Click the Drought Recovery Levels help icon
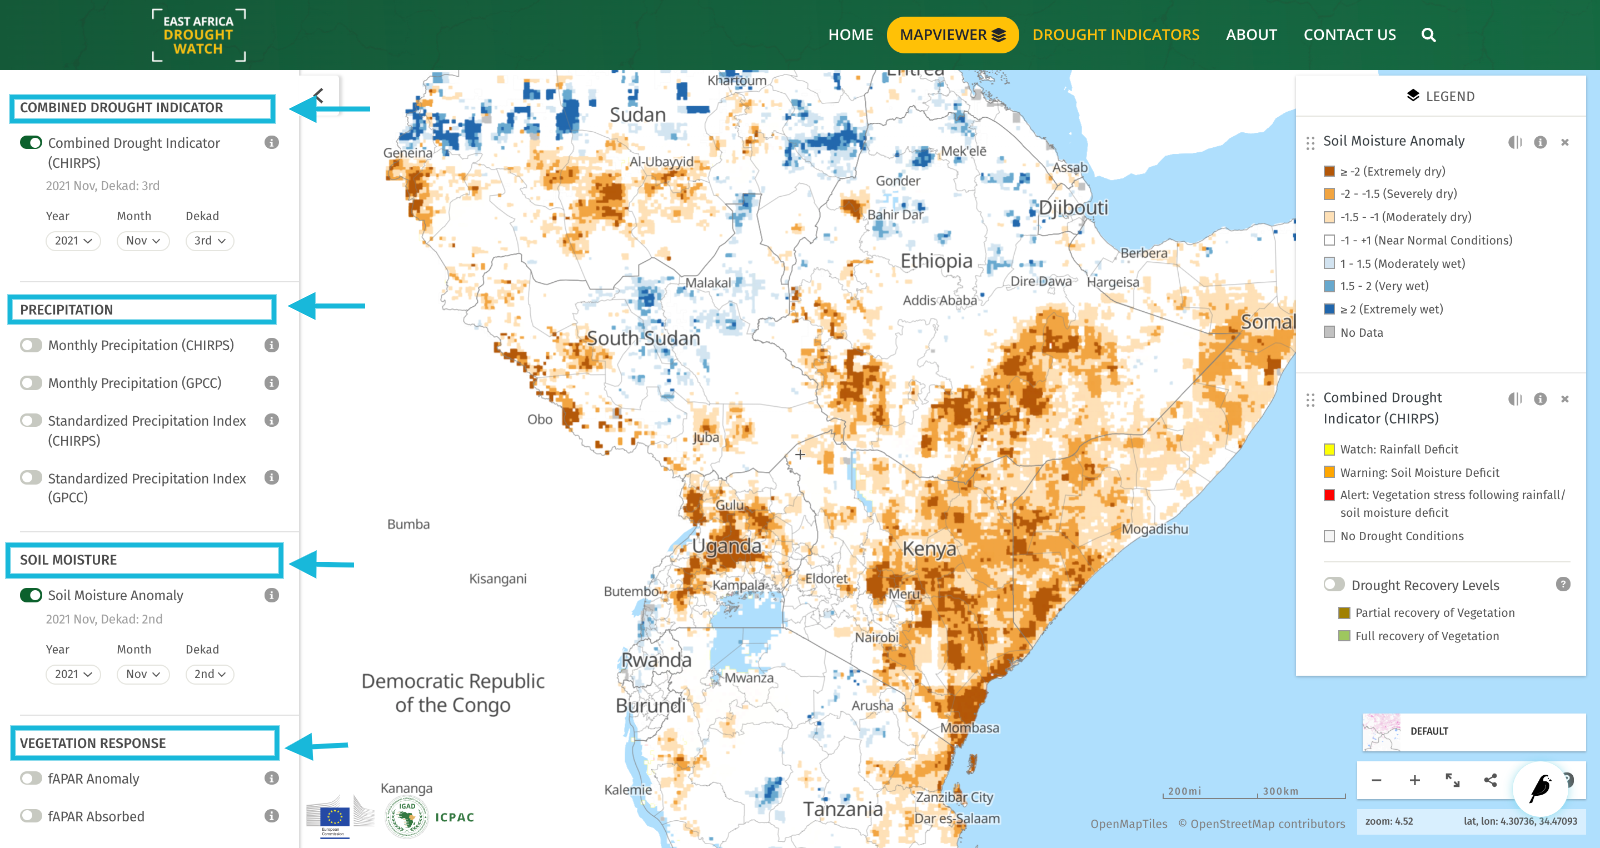Image resolution: width=1600 pixels, height=848 pixels. click(1563, 584)
